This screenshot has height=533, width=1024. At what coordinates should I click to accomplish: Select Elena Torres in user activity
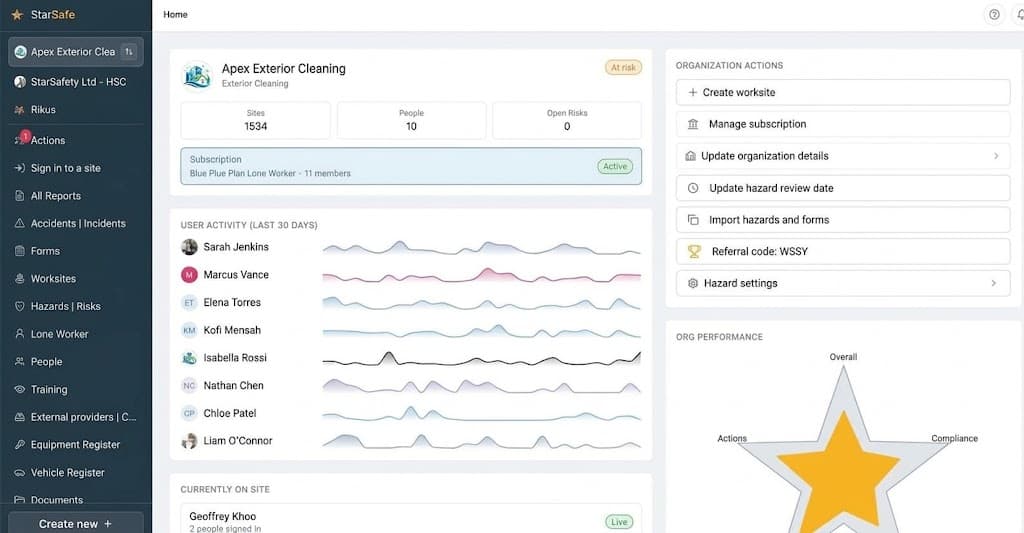pyautogui.click(x=232, y=302)
